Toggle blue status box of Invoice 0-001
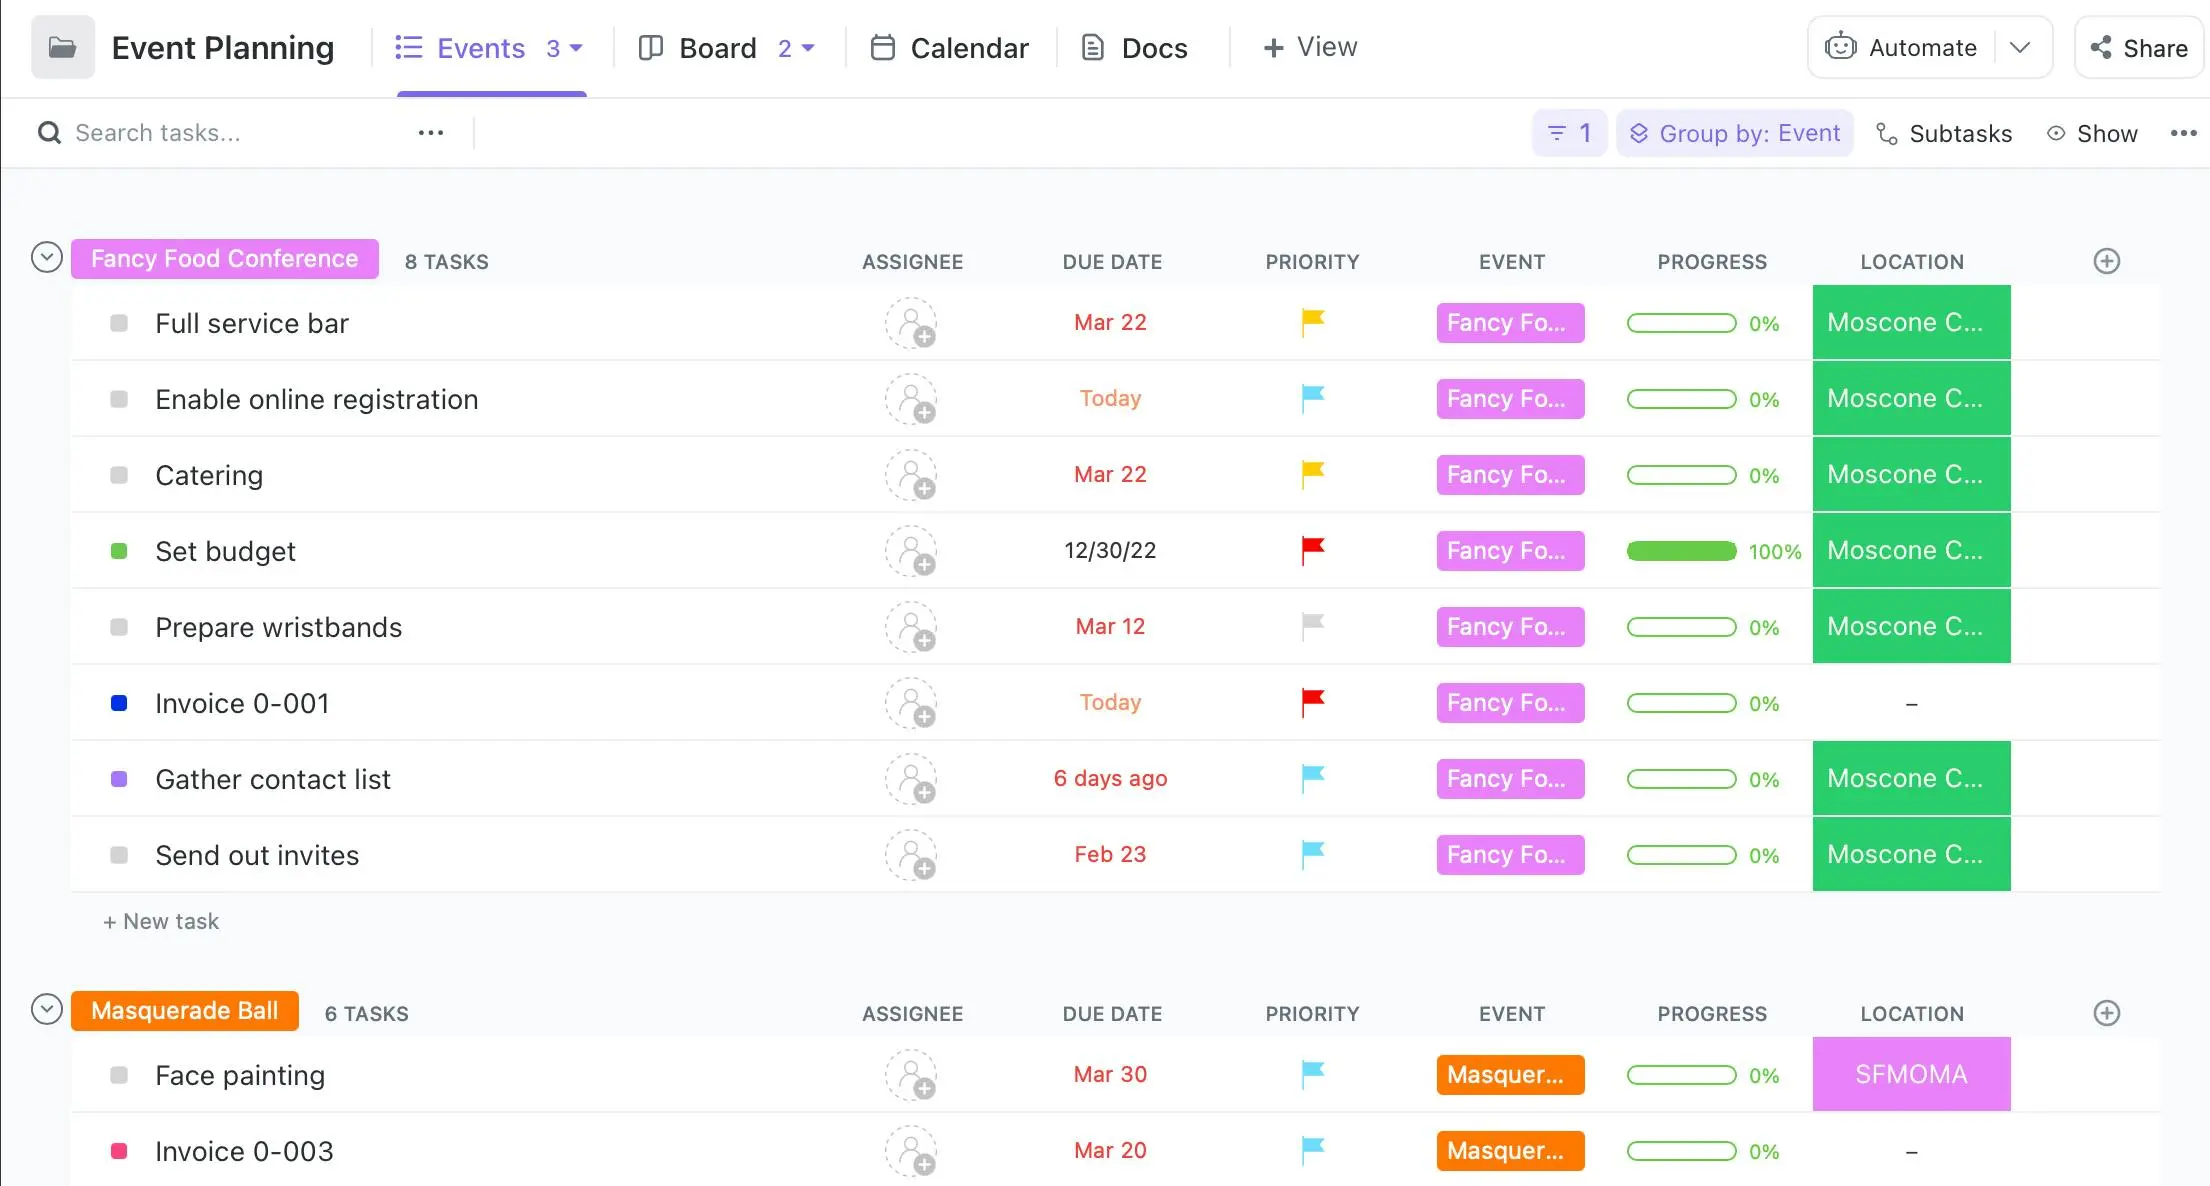The width and height of the screenshot is (2210, 1186). [119, 703]
